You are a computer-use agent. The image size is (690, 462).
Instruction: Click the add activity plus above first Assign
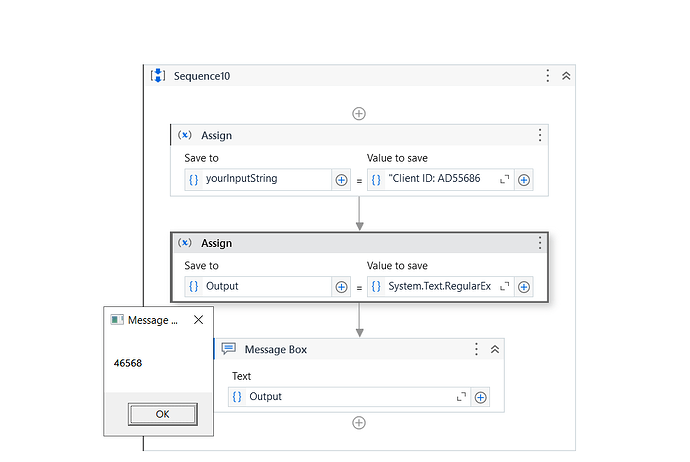359,113
